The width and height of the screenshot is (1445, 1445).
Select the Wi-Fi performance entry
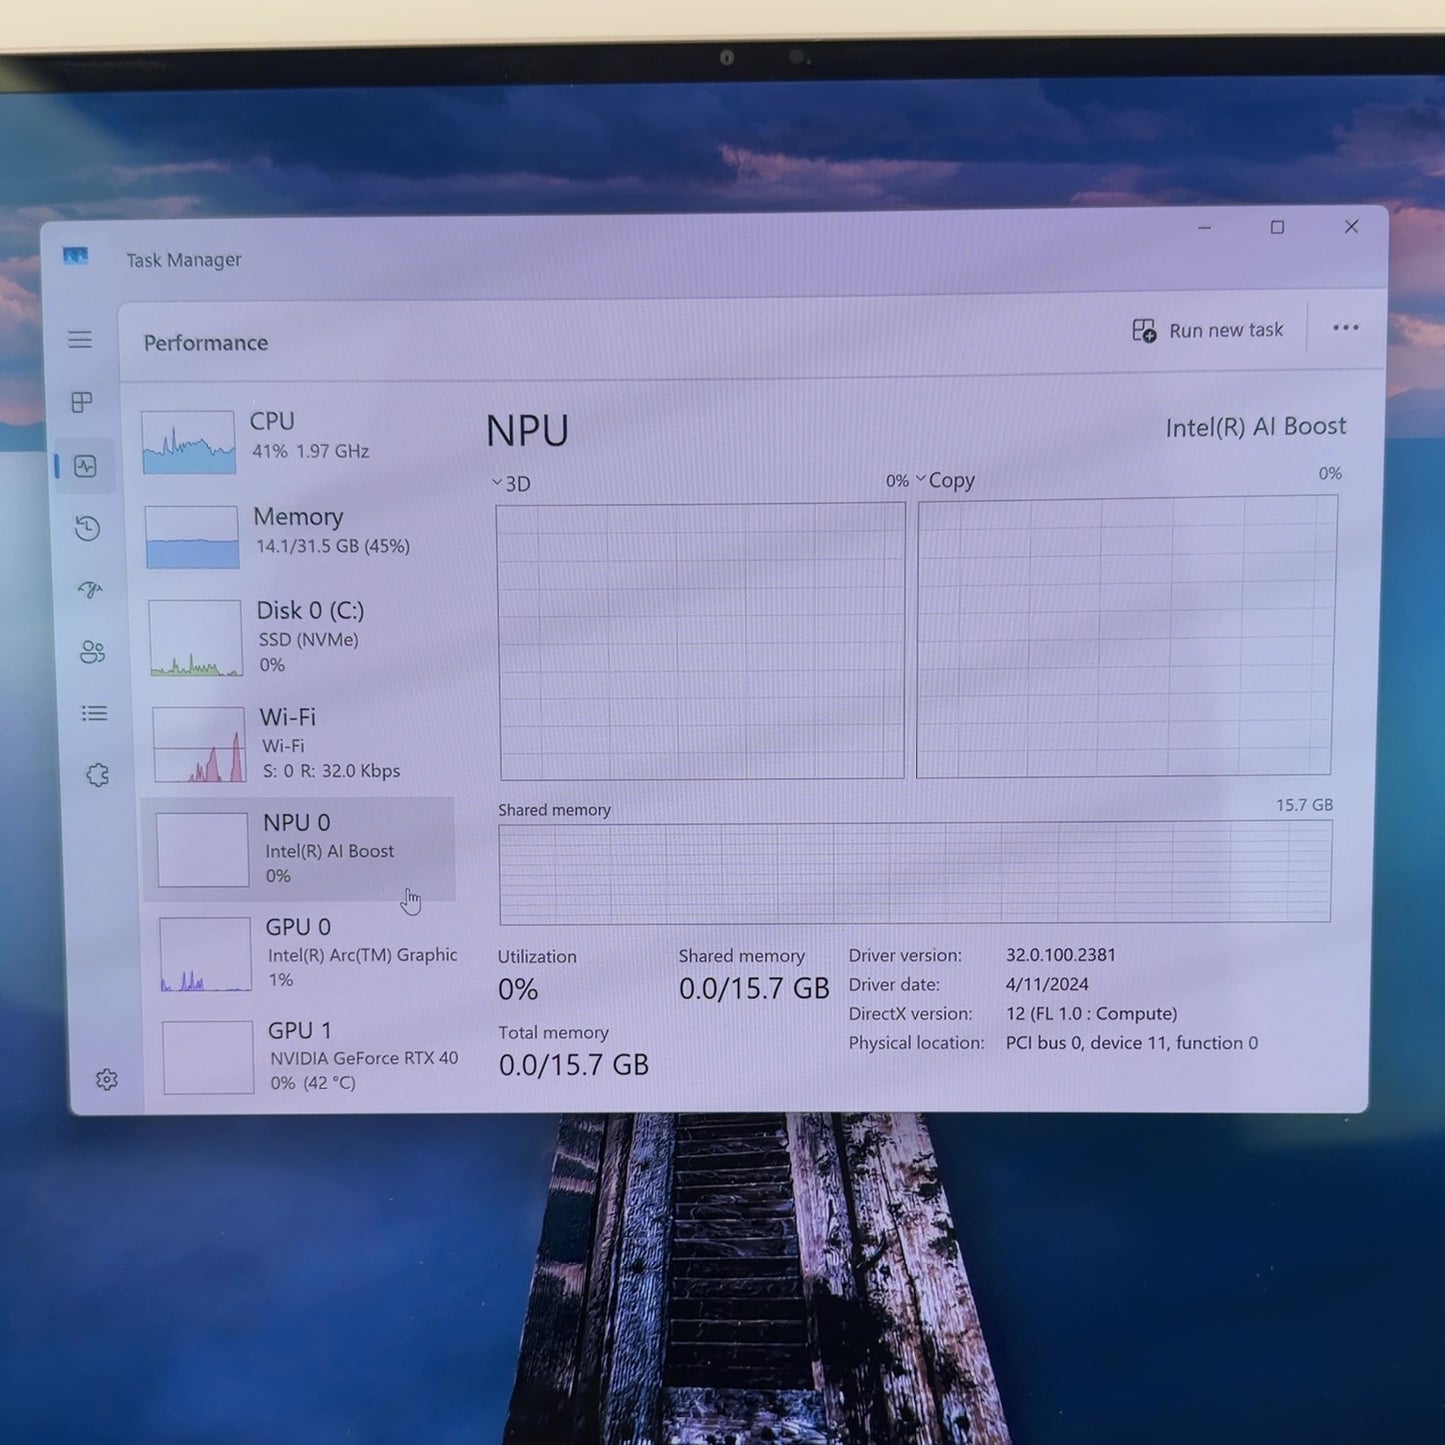pos(300,743)
